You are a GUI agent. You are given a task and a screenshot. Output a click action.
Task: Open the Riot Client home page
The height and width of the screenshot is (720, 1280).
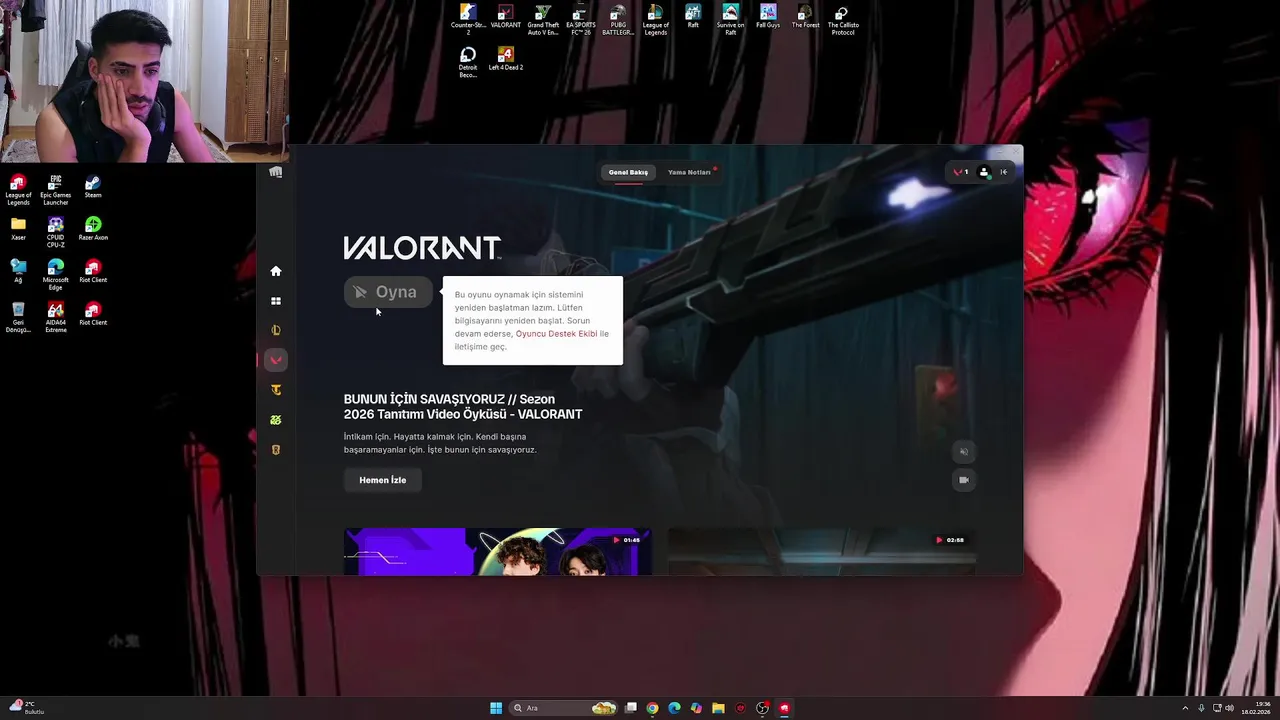[276, 271]
